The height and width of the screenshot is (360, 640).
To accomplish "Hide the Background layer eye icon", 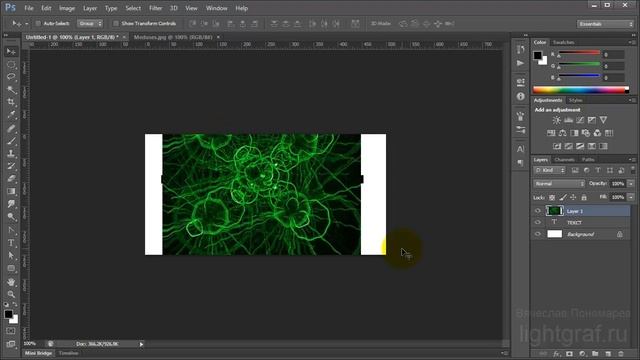I will (538, 234).
